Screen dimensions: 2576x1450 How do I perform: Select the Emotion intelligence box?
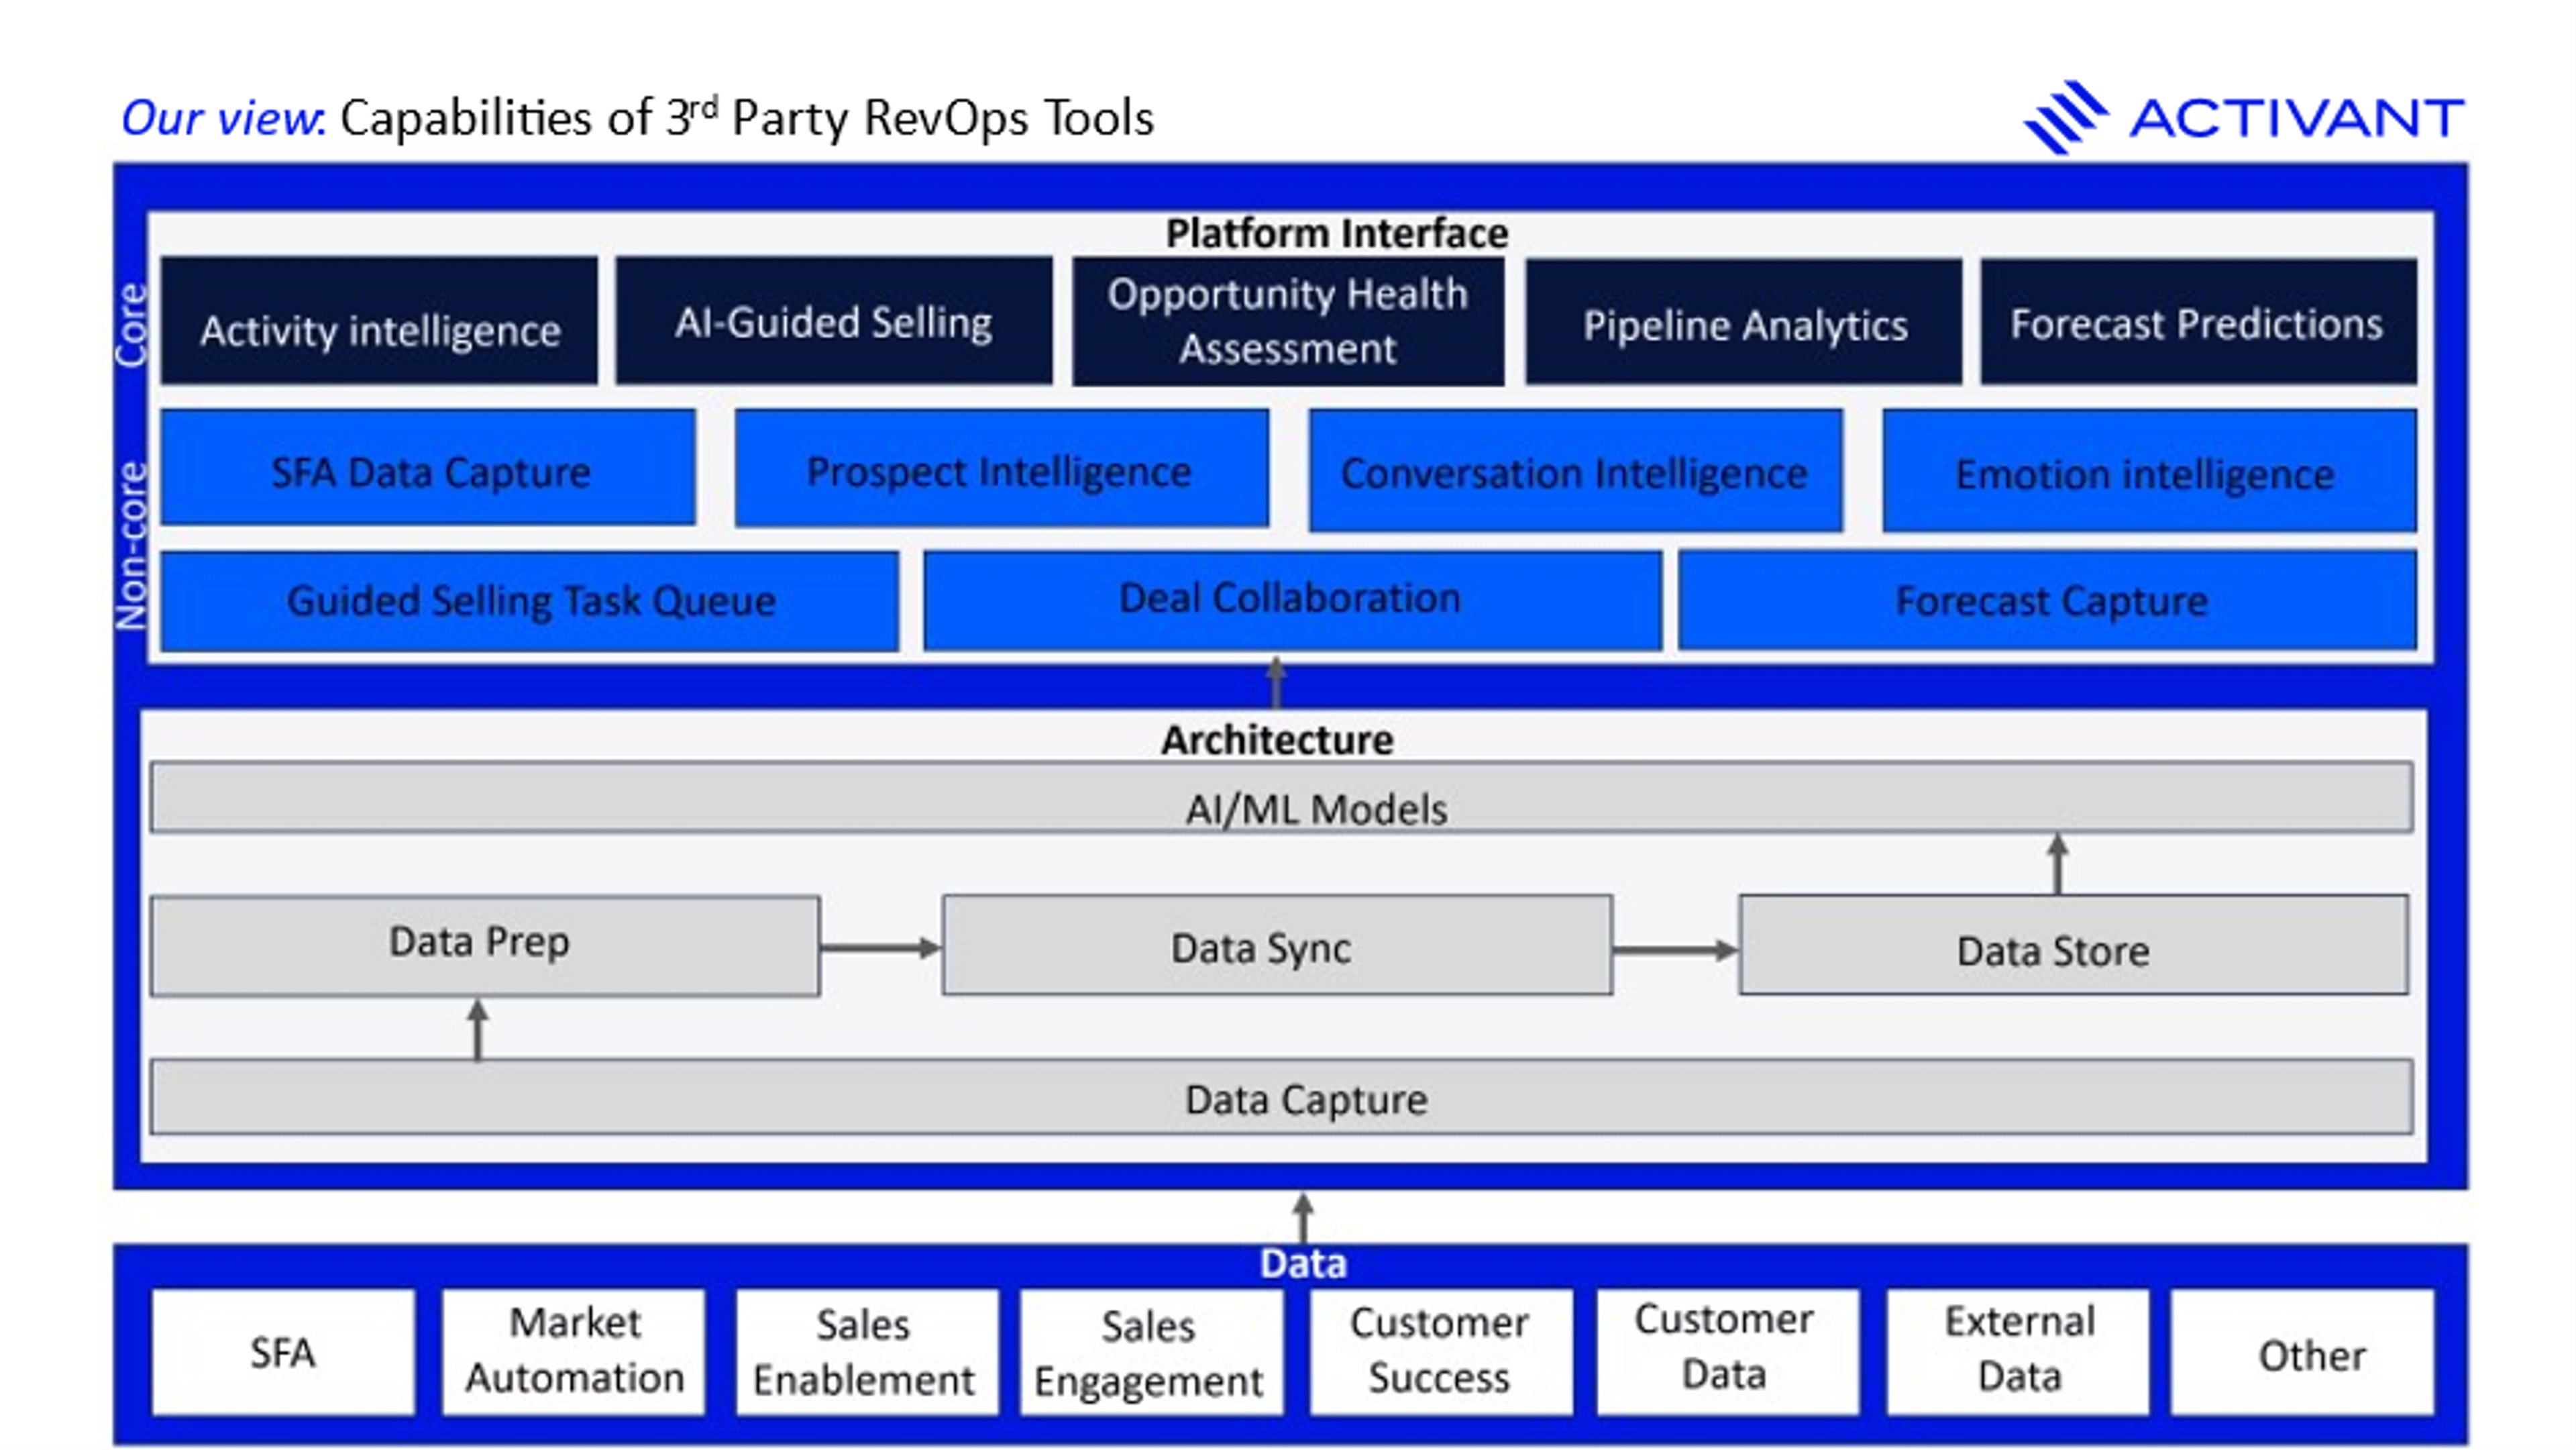coord(2147,472)
